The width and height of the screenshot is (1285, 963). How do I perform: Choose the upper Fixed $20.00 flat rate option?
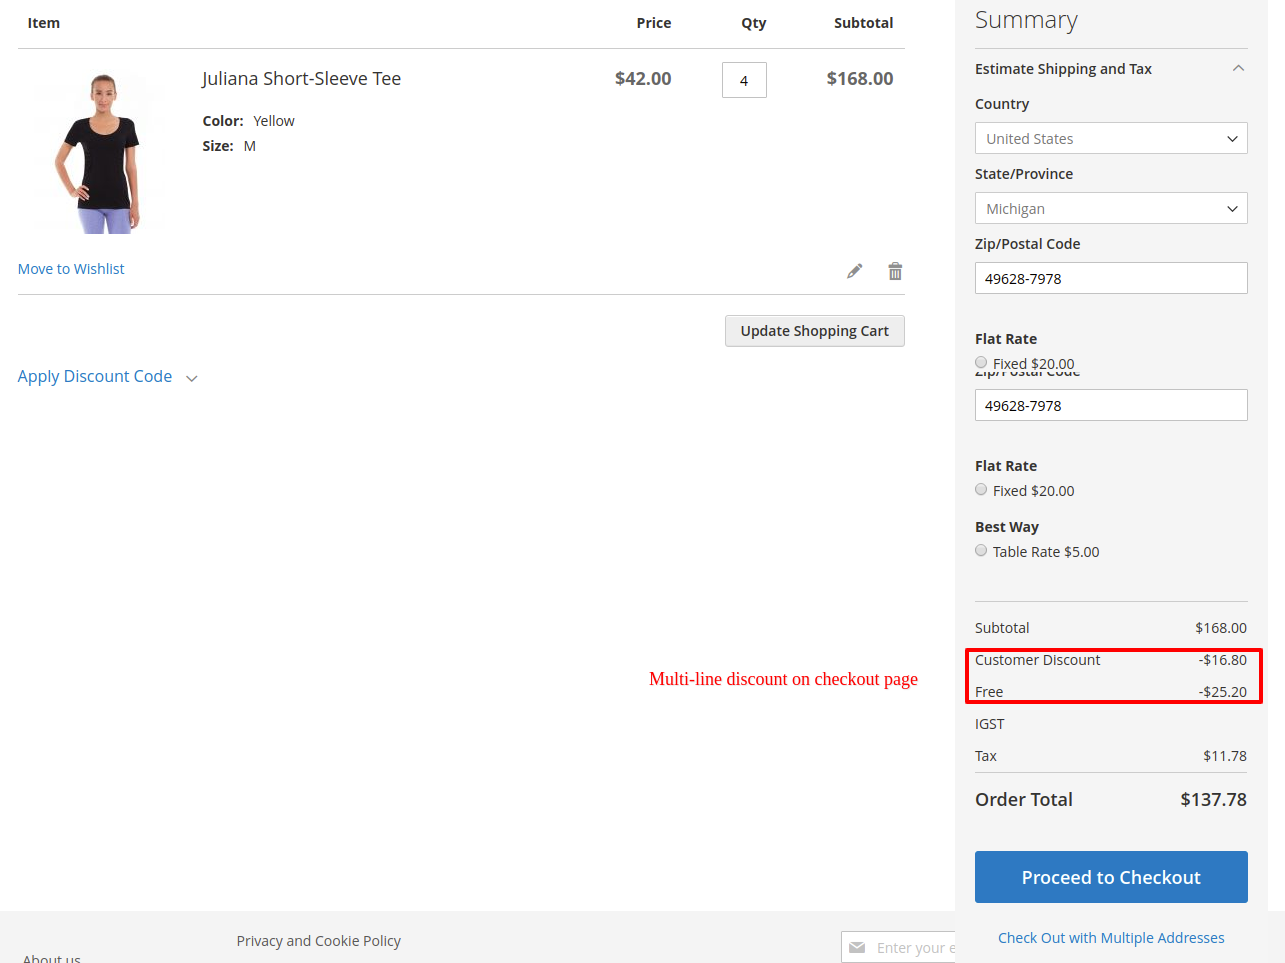981,362
